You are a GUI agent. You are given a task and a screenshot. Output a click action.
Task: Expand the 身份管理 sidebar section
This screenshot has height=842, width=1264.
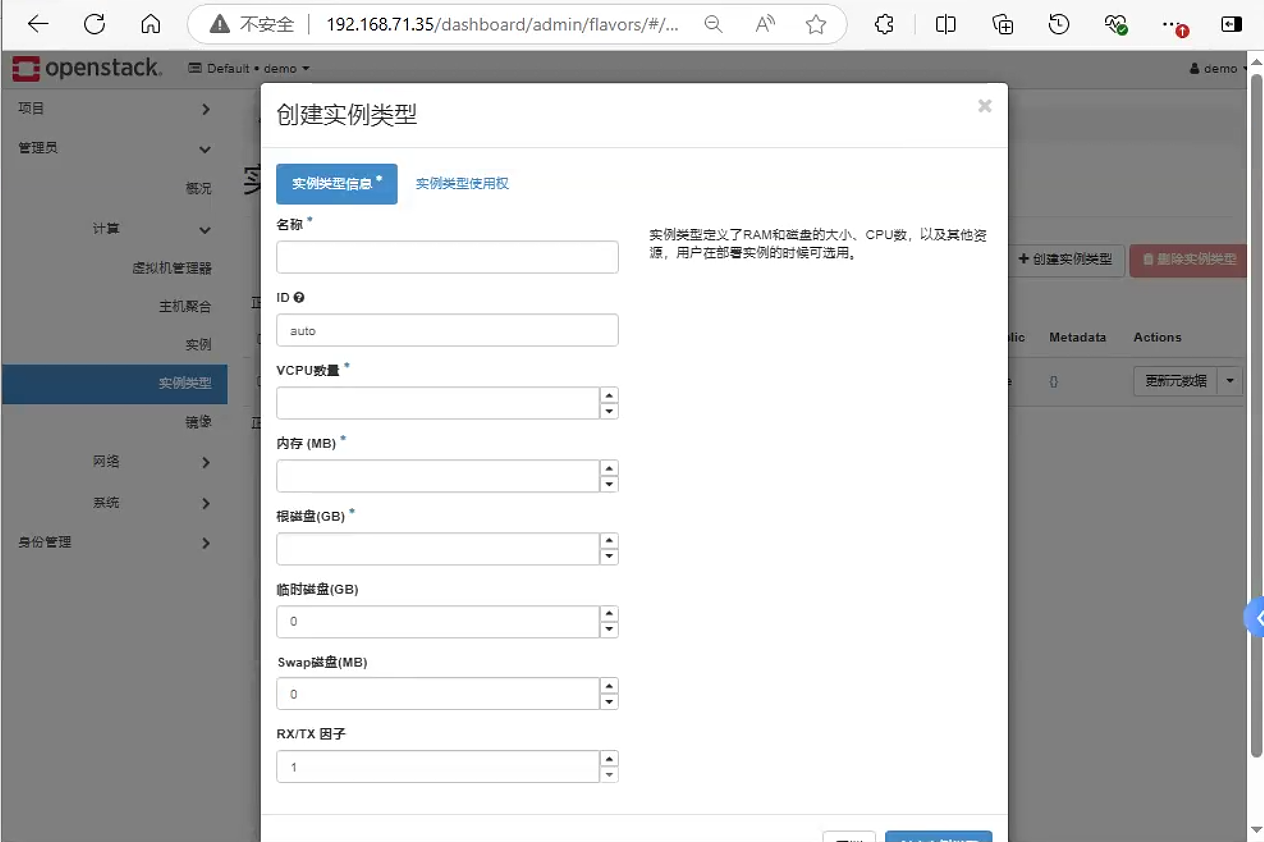point(114,542)
